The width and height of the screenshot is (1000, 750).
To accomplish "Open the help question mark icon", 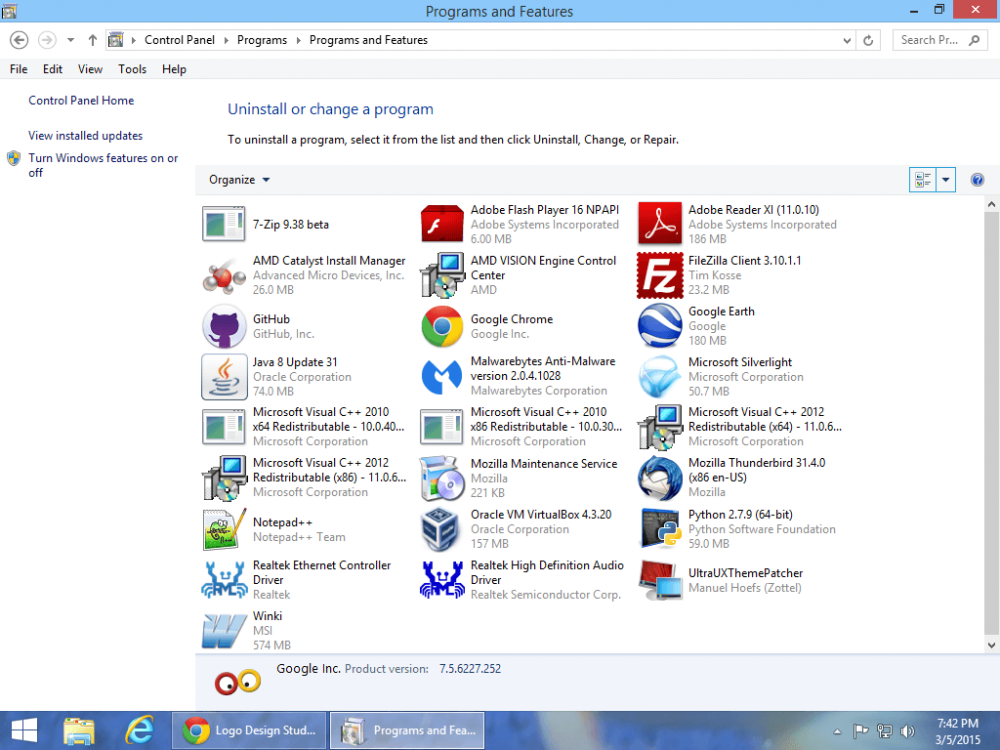I will 976,180.
